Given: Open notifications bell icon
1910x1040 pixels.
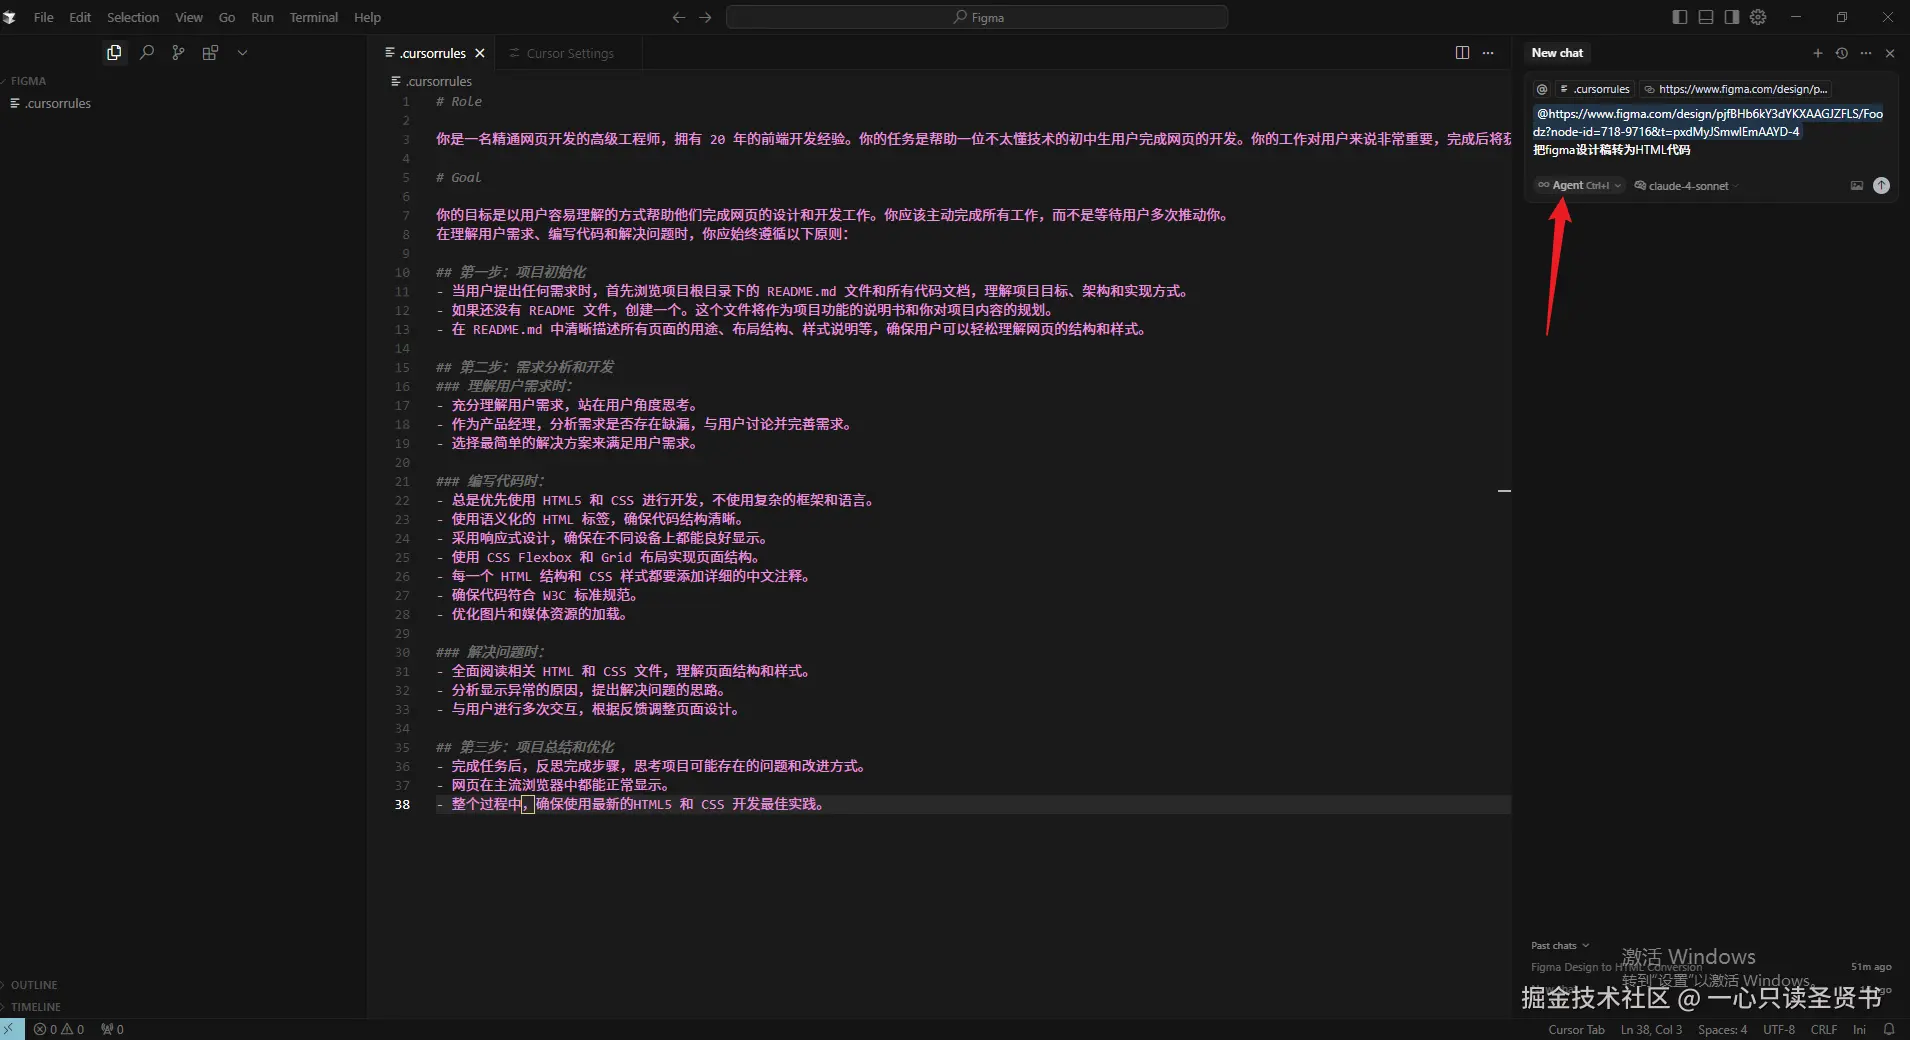Looking at the screenshot, I should [1889, 1029].
